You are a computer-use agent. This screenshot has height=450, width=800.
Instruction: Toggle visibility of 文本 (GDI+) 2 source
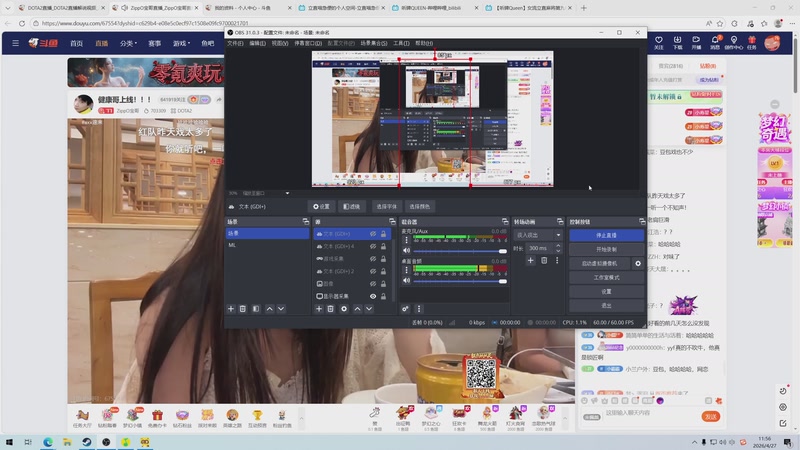373,271
